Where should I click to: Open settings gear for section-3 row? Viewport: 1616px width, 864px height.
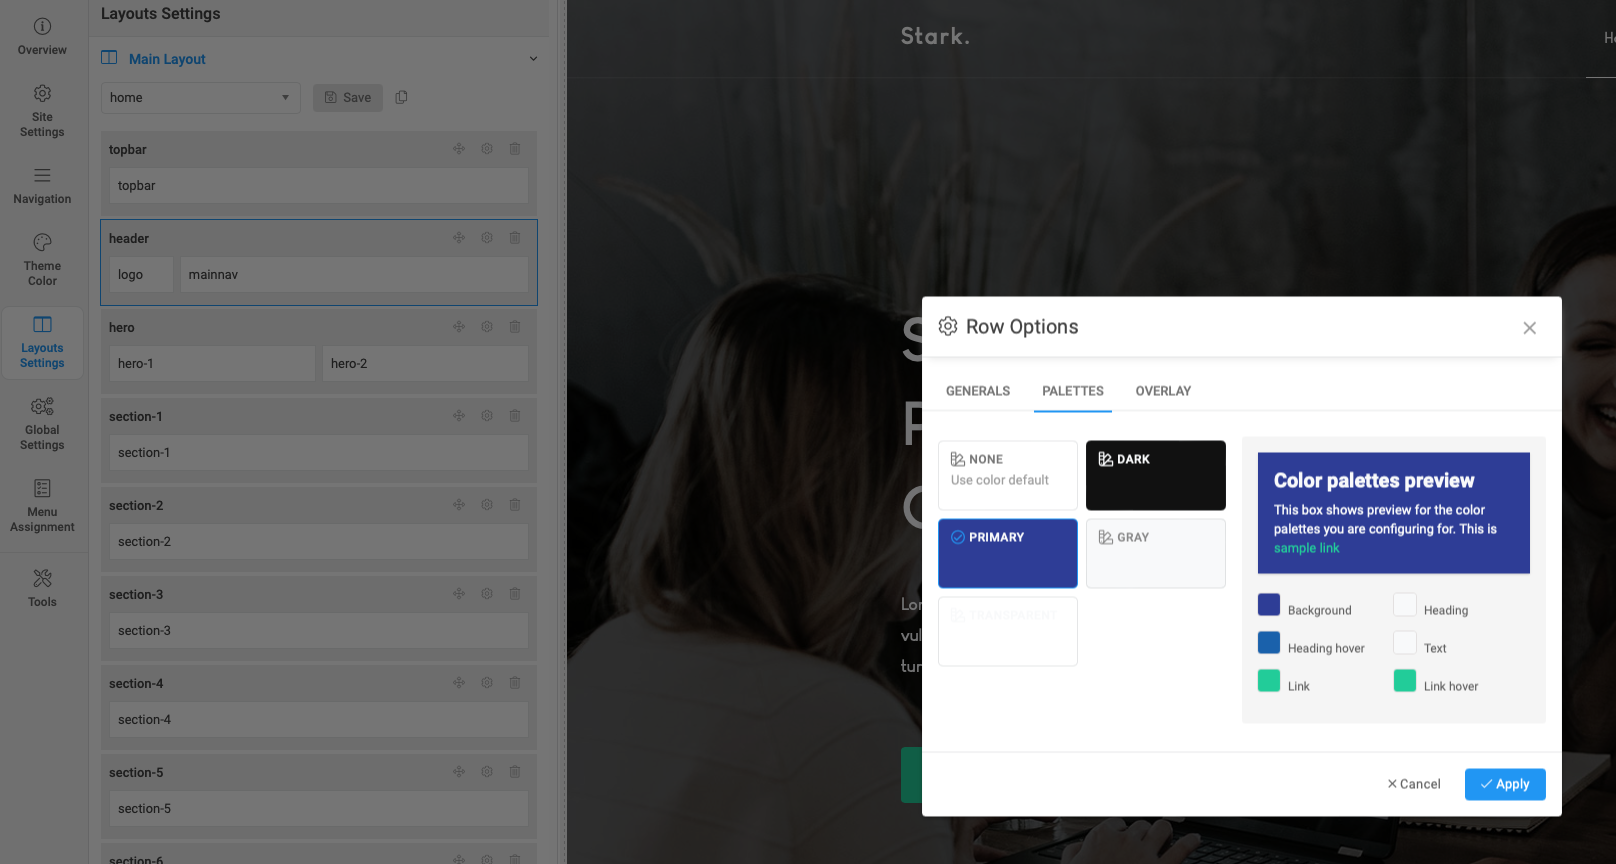[487, 594]
